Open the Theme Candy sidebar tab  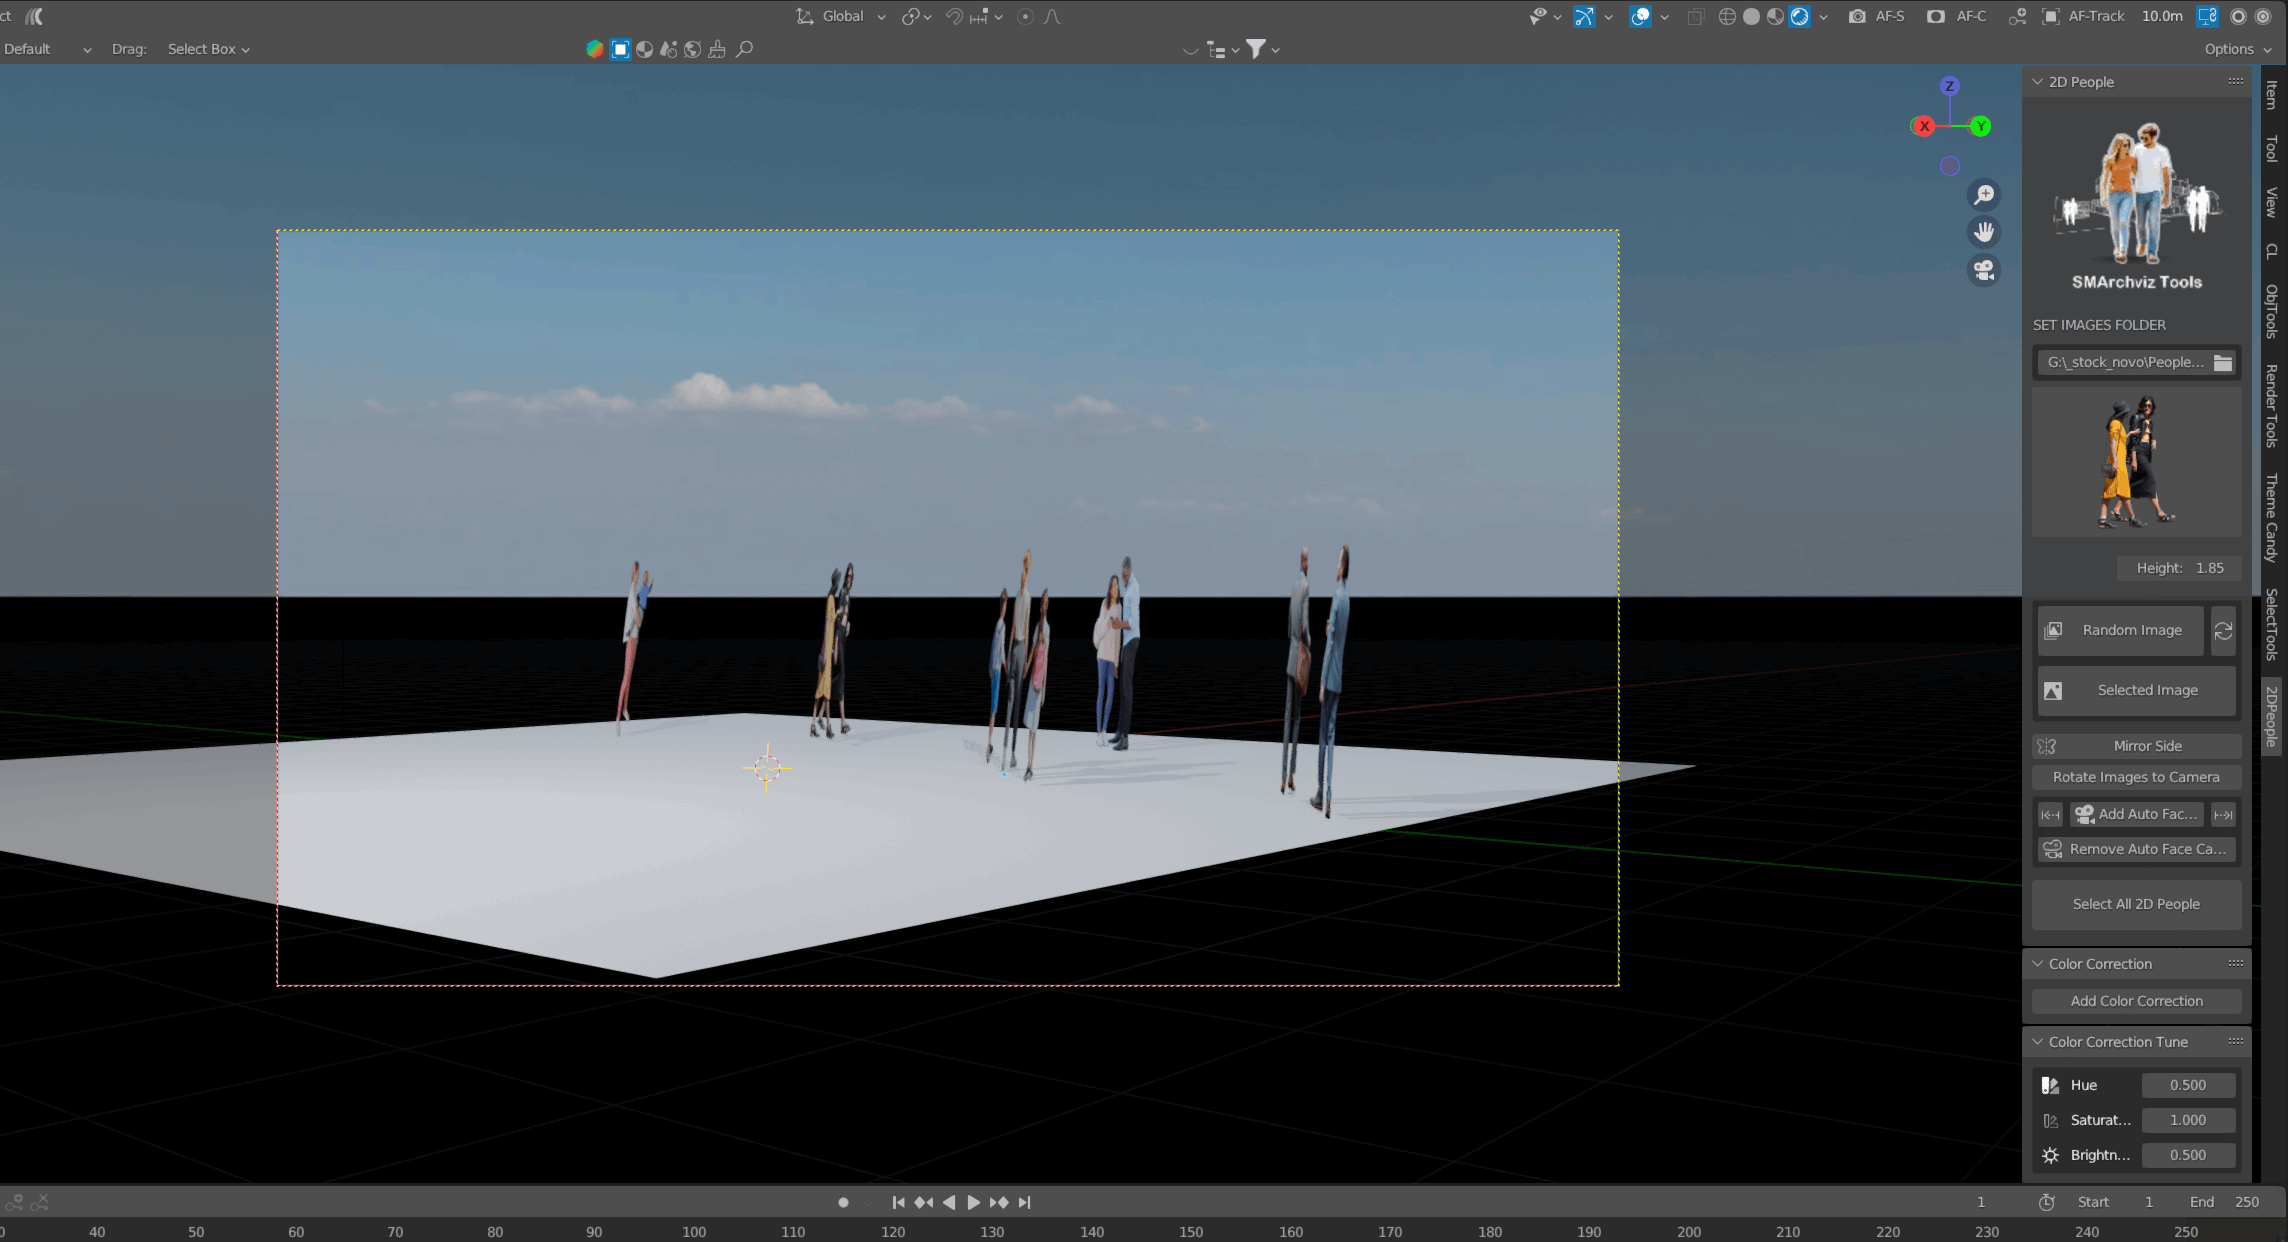pyautogui.click(x=2271, y=517)
